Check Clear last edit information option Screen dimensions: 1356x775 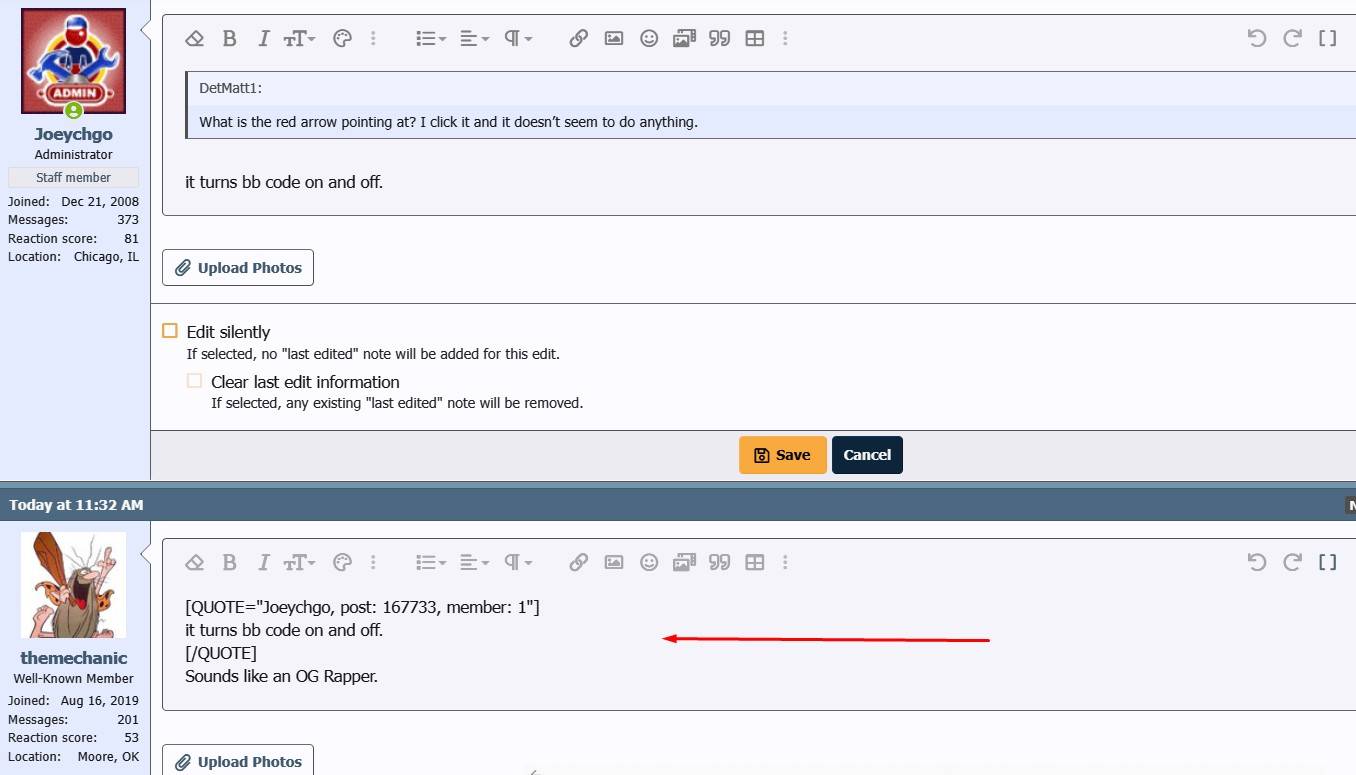point(195,381)
